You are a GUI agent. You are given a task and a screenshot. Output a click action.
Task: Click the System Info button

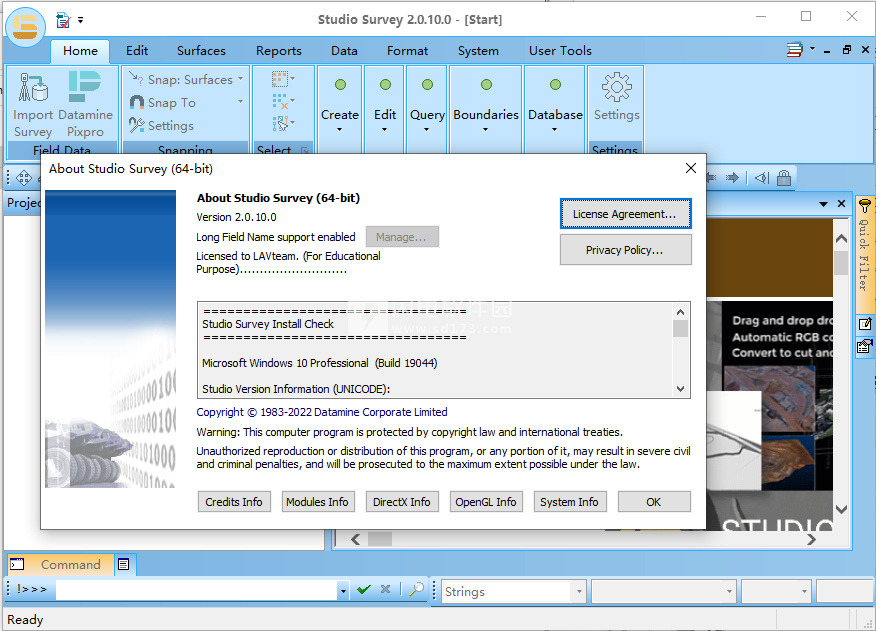(x=569, y=501)
